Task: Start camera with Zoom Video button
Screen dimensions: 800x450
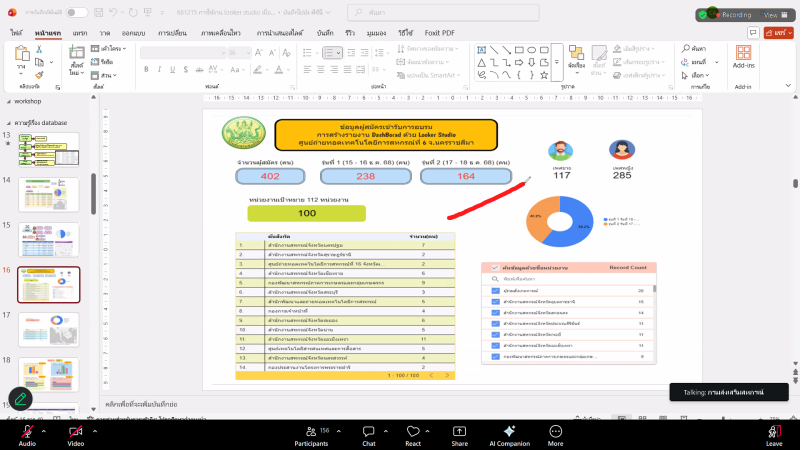Action: pyautogui.click(x=76, y=429)
